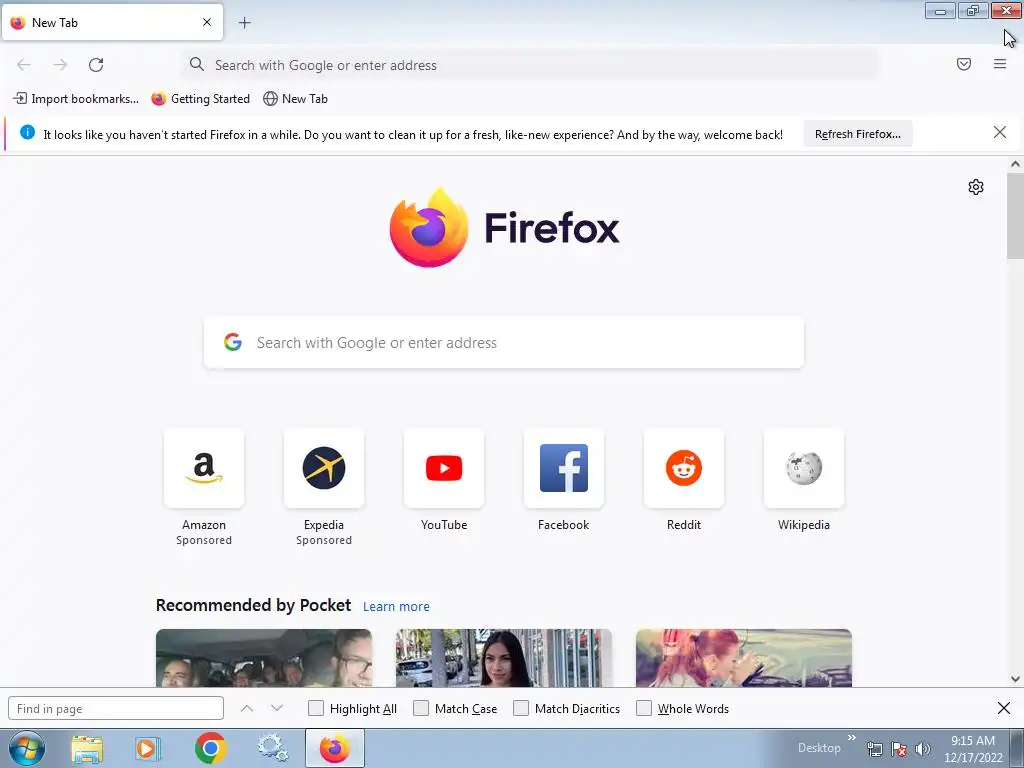Expand the Desktop toolbar chevron in taskbar
Screen dimensions: 1024x768
point(852,738)
